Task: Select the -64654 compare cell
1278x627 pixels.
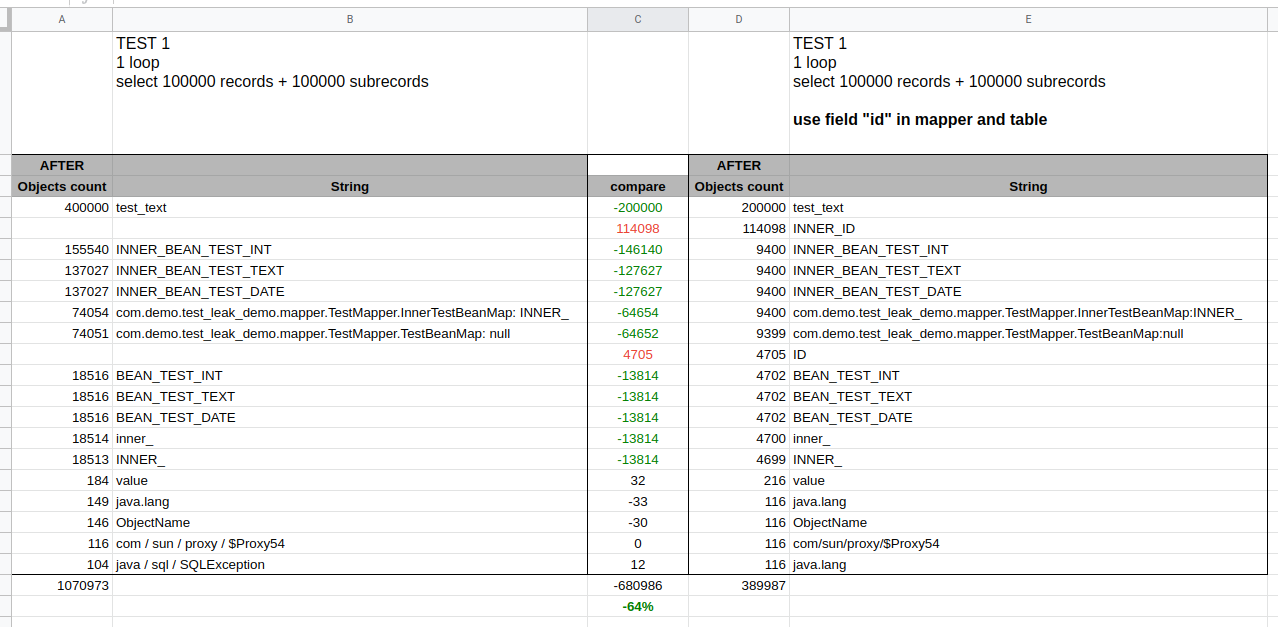Action: 638,312
